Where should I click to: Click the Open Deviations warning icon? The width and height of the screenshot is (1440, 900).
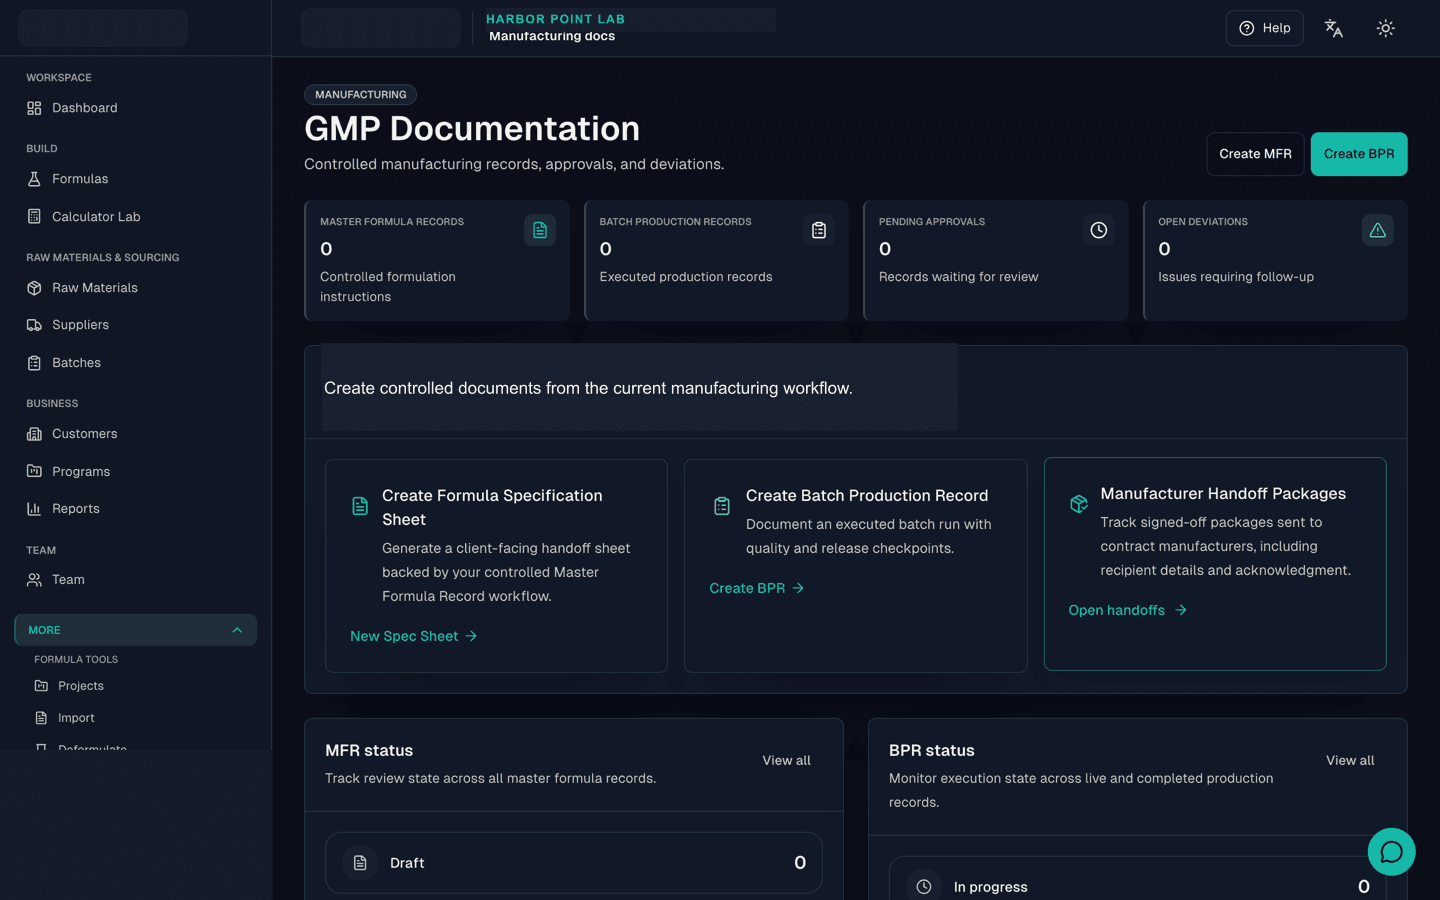(x=1377, y=230)
